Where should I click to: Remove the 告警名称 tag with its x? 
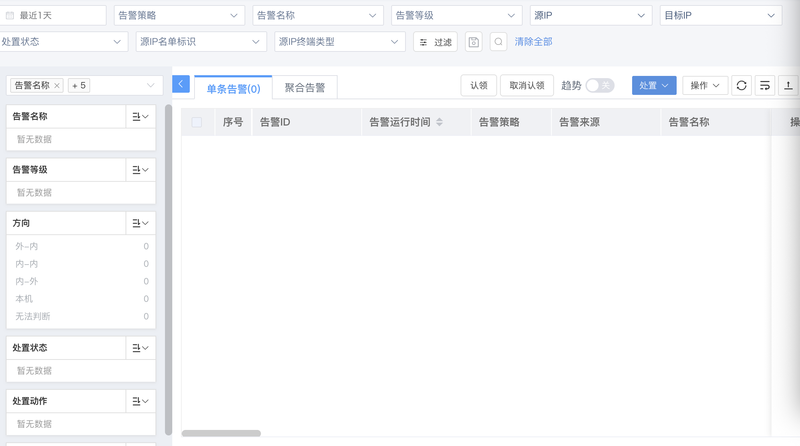(x=57, y=86)
